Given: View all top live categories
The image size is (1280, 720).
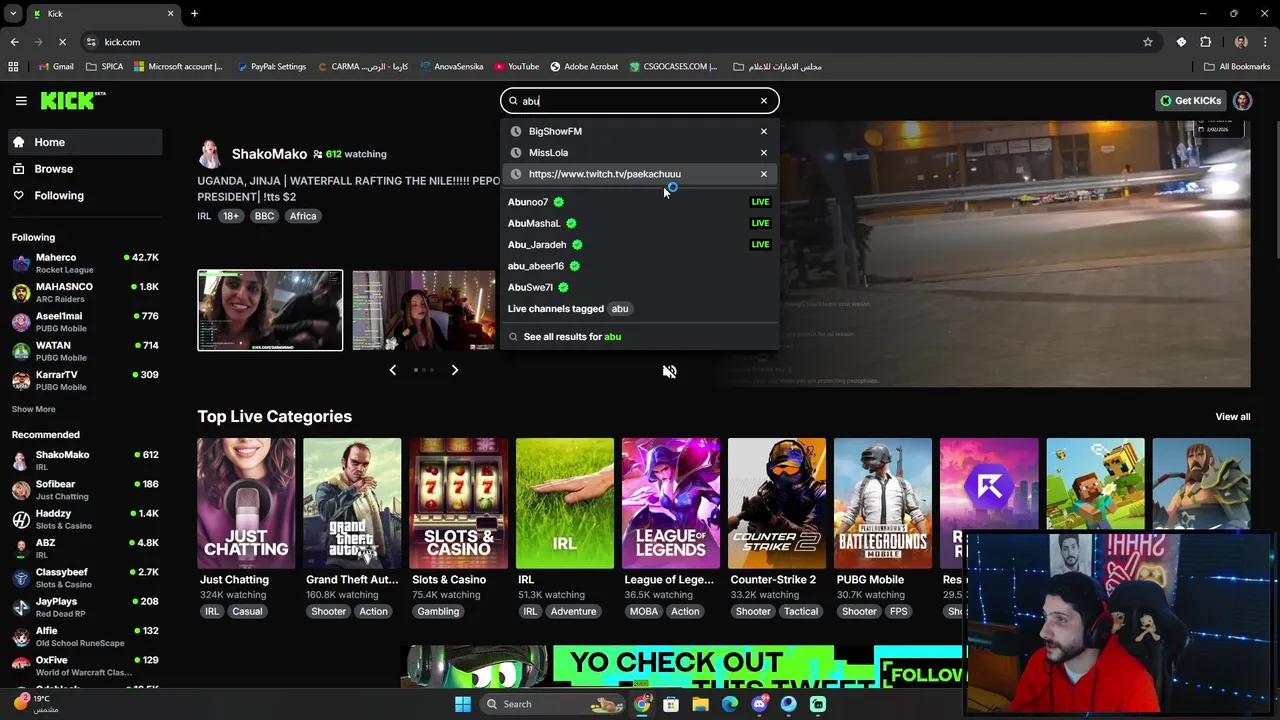Looking at the screenshot, I should pos(1232,417).
